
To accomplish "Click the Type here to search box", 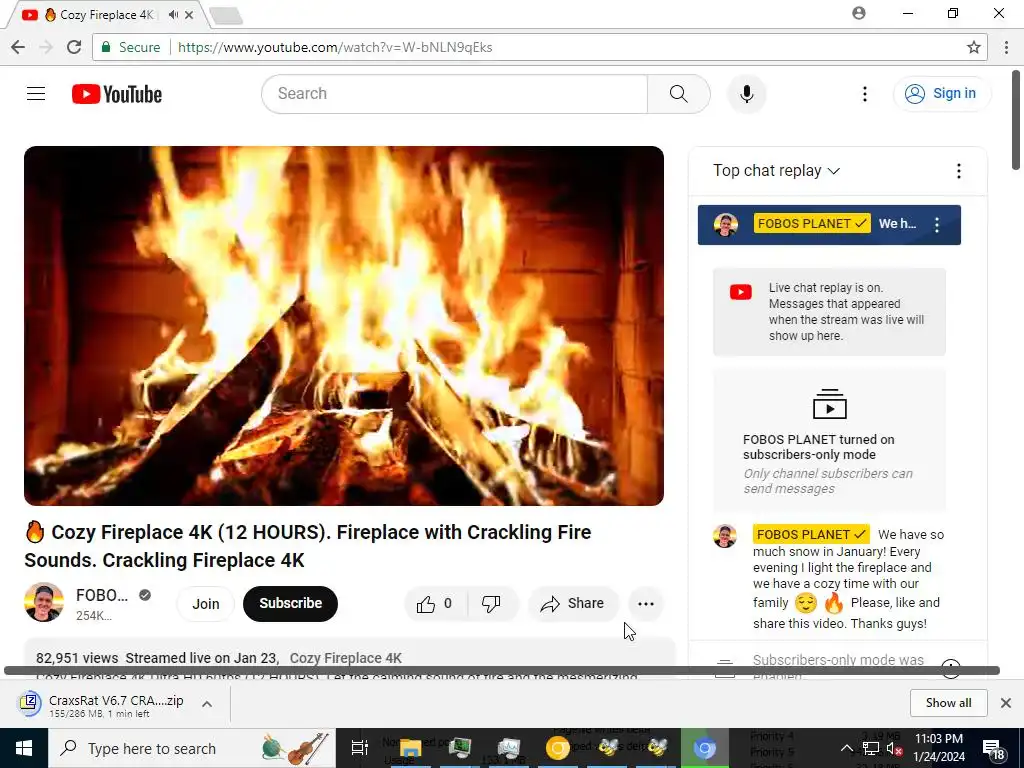I will coord(191,748).
